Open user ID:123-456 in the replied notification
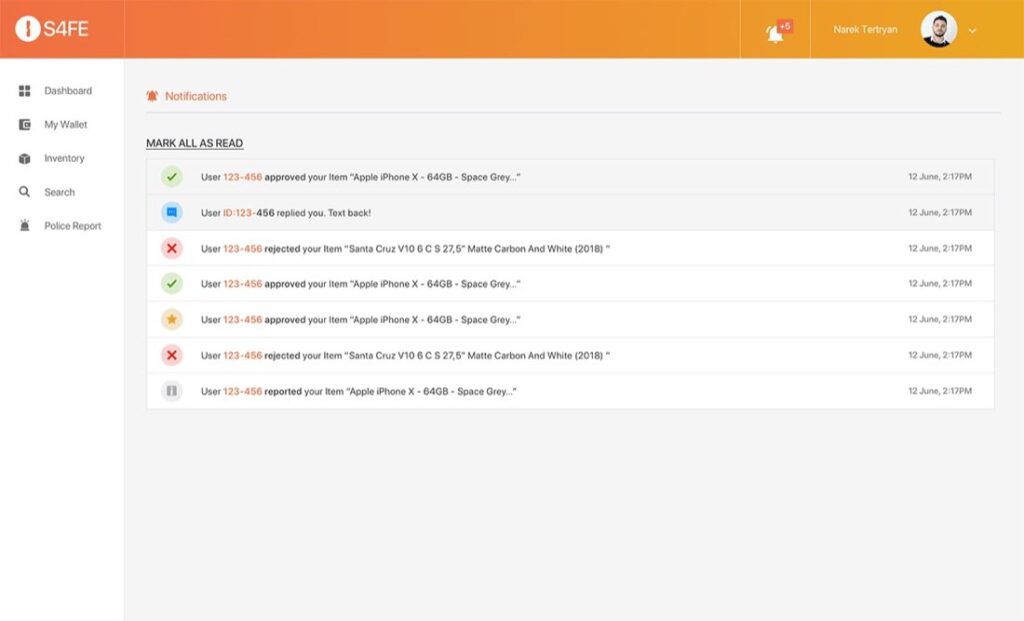This screenshot has height=621, width=1024. 249,213
